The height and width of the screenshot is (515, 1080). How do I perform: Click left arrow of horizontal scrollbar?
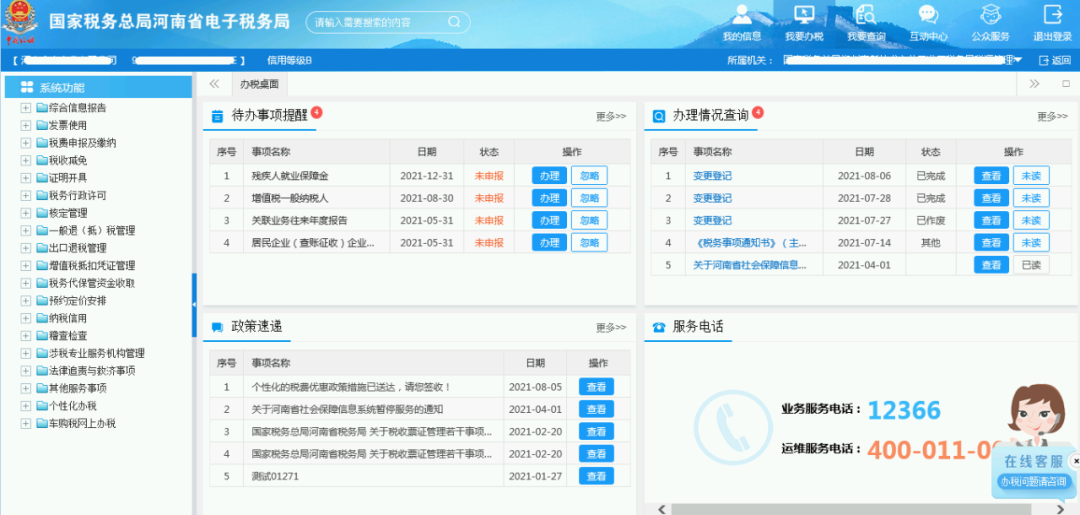[x=662, y=509]
